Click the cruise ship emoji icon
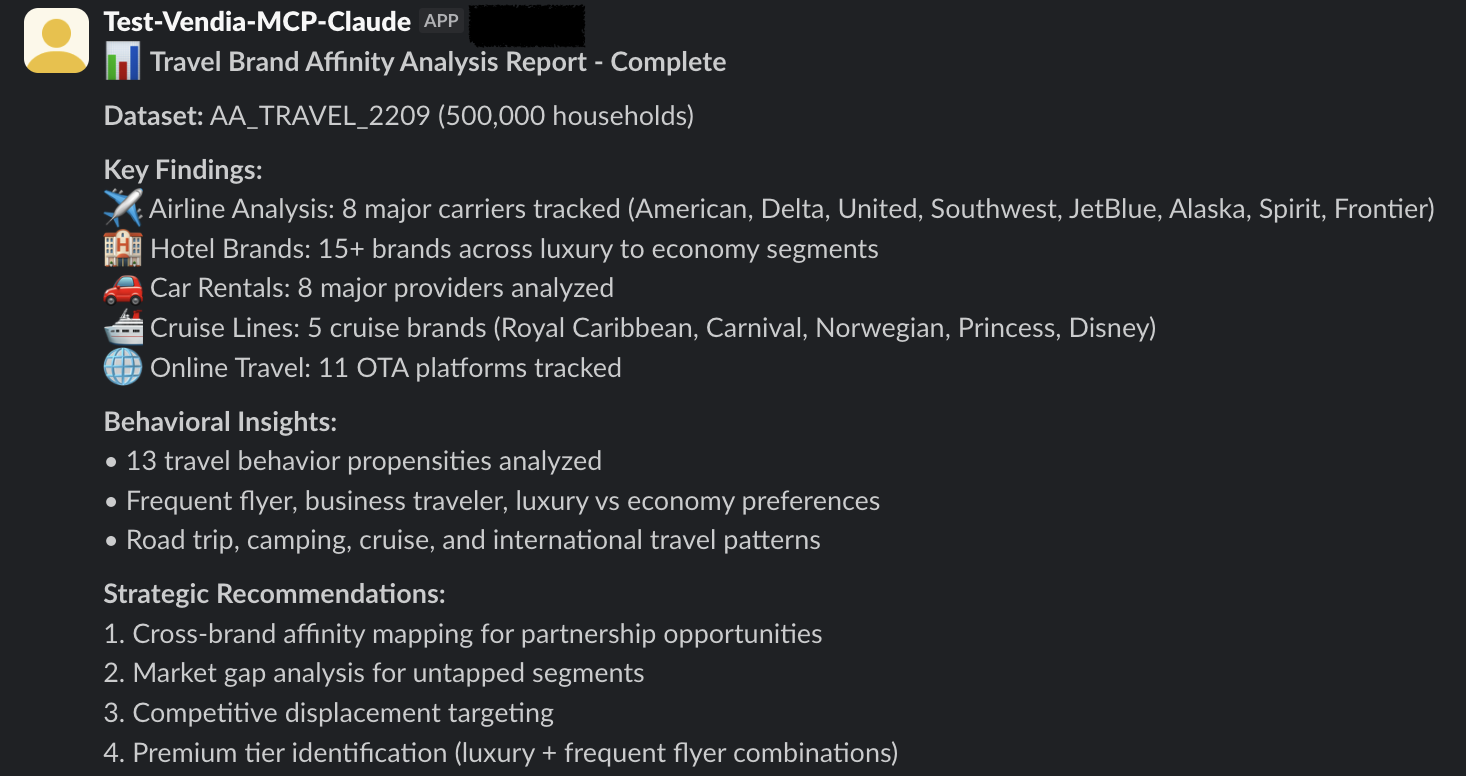Image resolution: width=1466 pixels, height=776 pixels. [x=123, y=328]
